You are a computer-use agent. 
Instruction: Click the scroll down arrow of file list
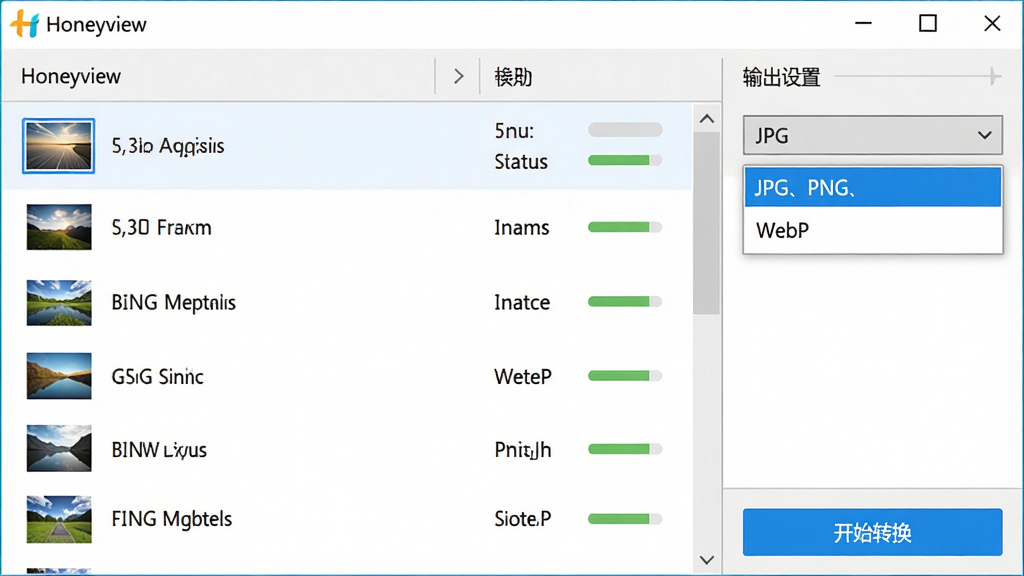pos(707,560)
